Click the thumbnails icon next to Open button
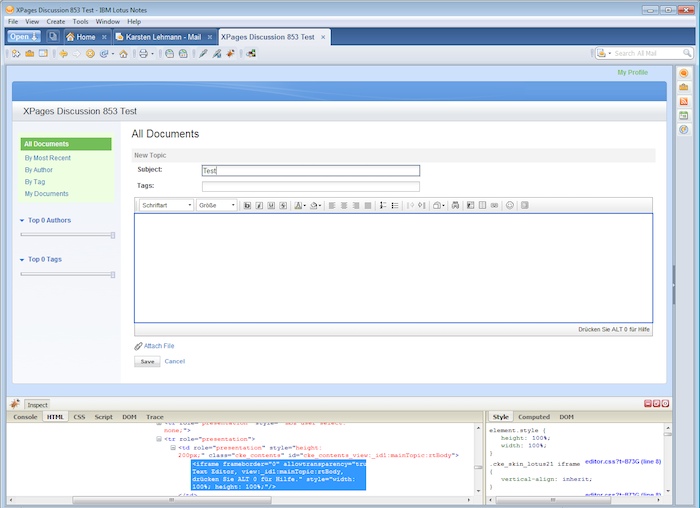The image size is (700, 508). pos(53,37)
